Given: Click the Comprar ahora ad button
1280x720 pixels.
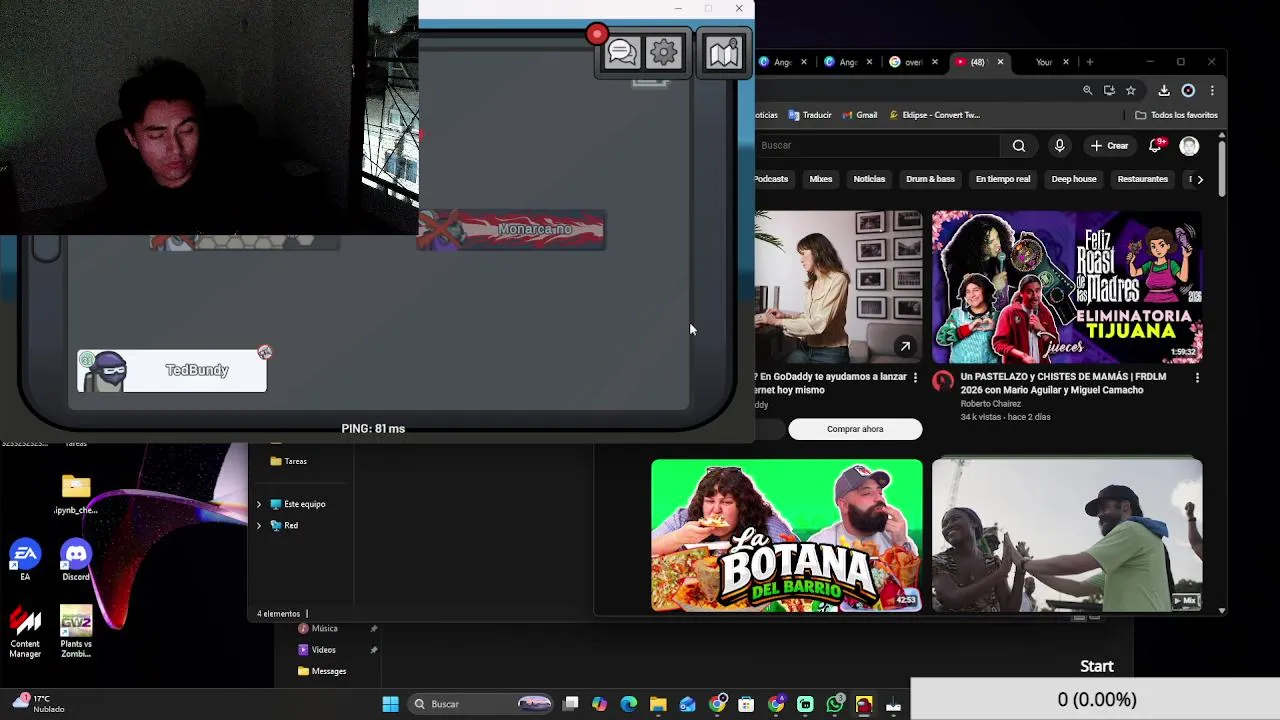Looking at the screenshot, I should (x=855, y=429).
